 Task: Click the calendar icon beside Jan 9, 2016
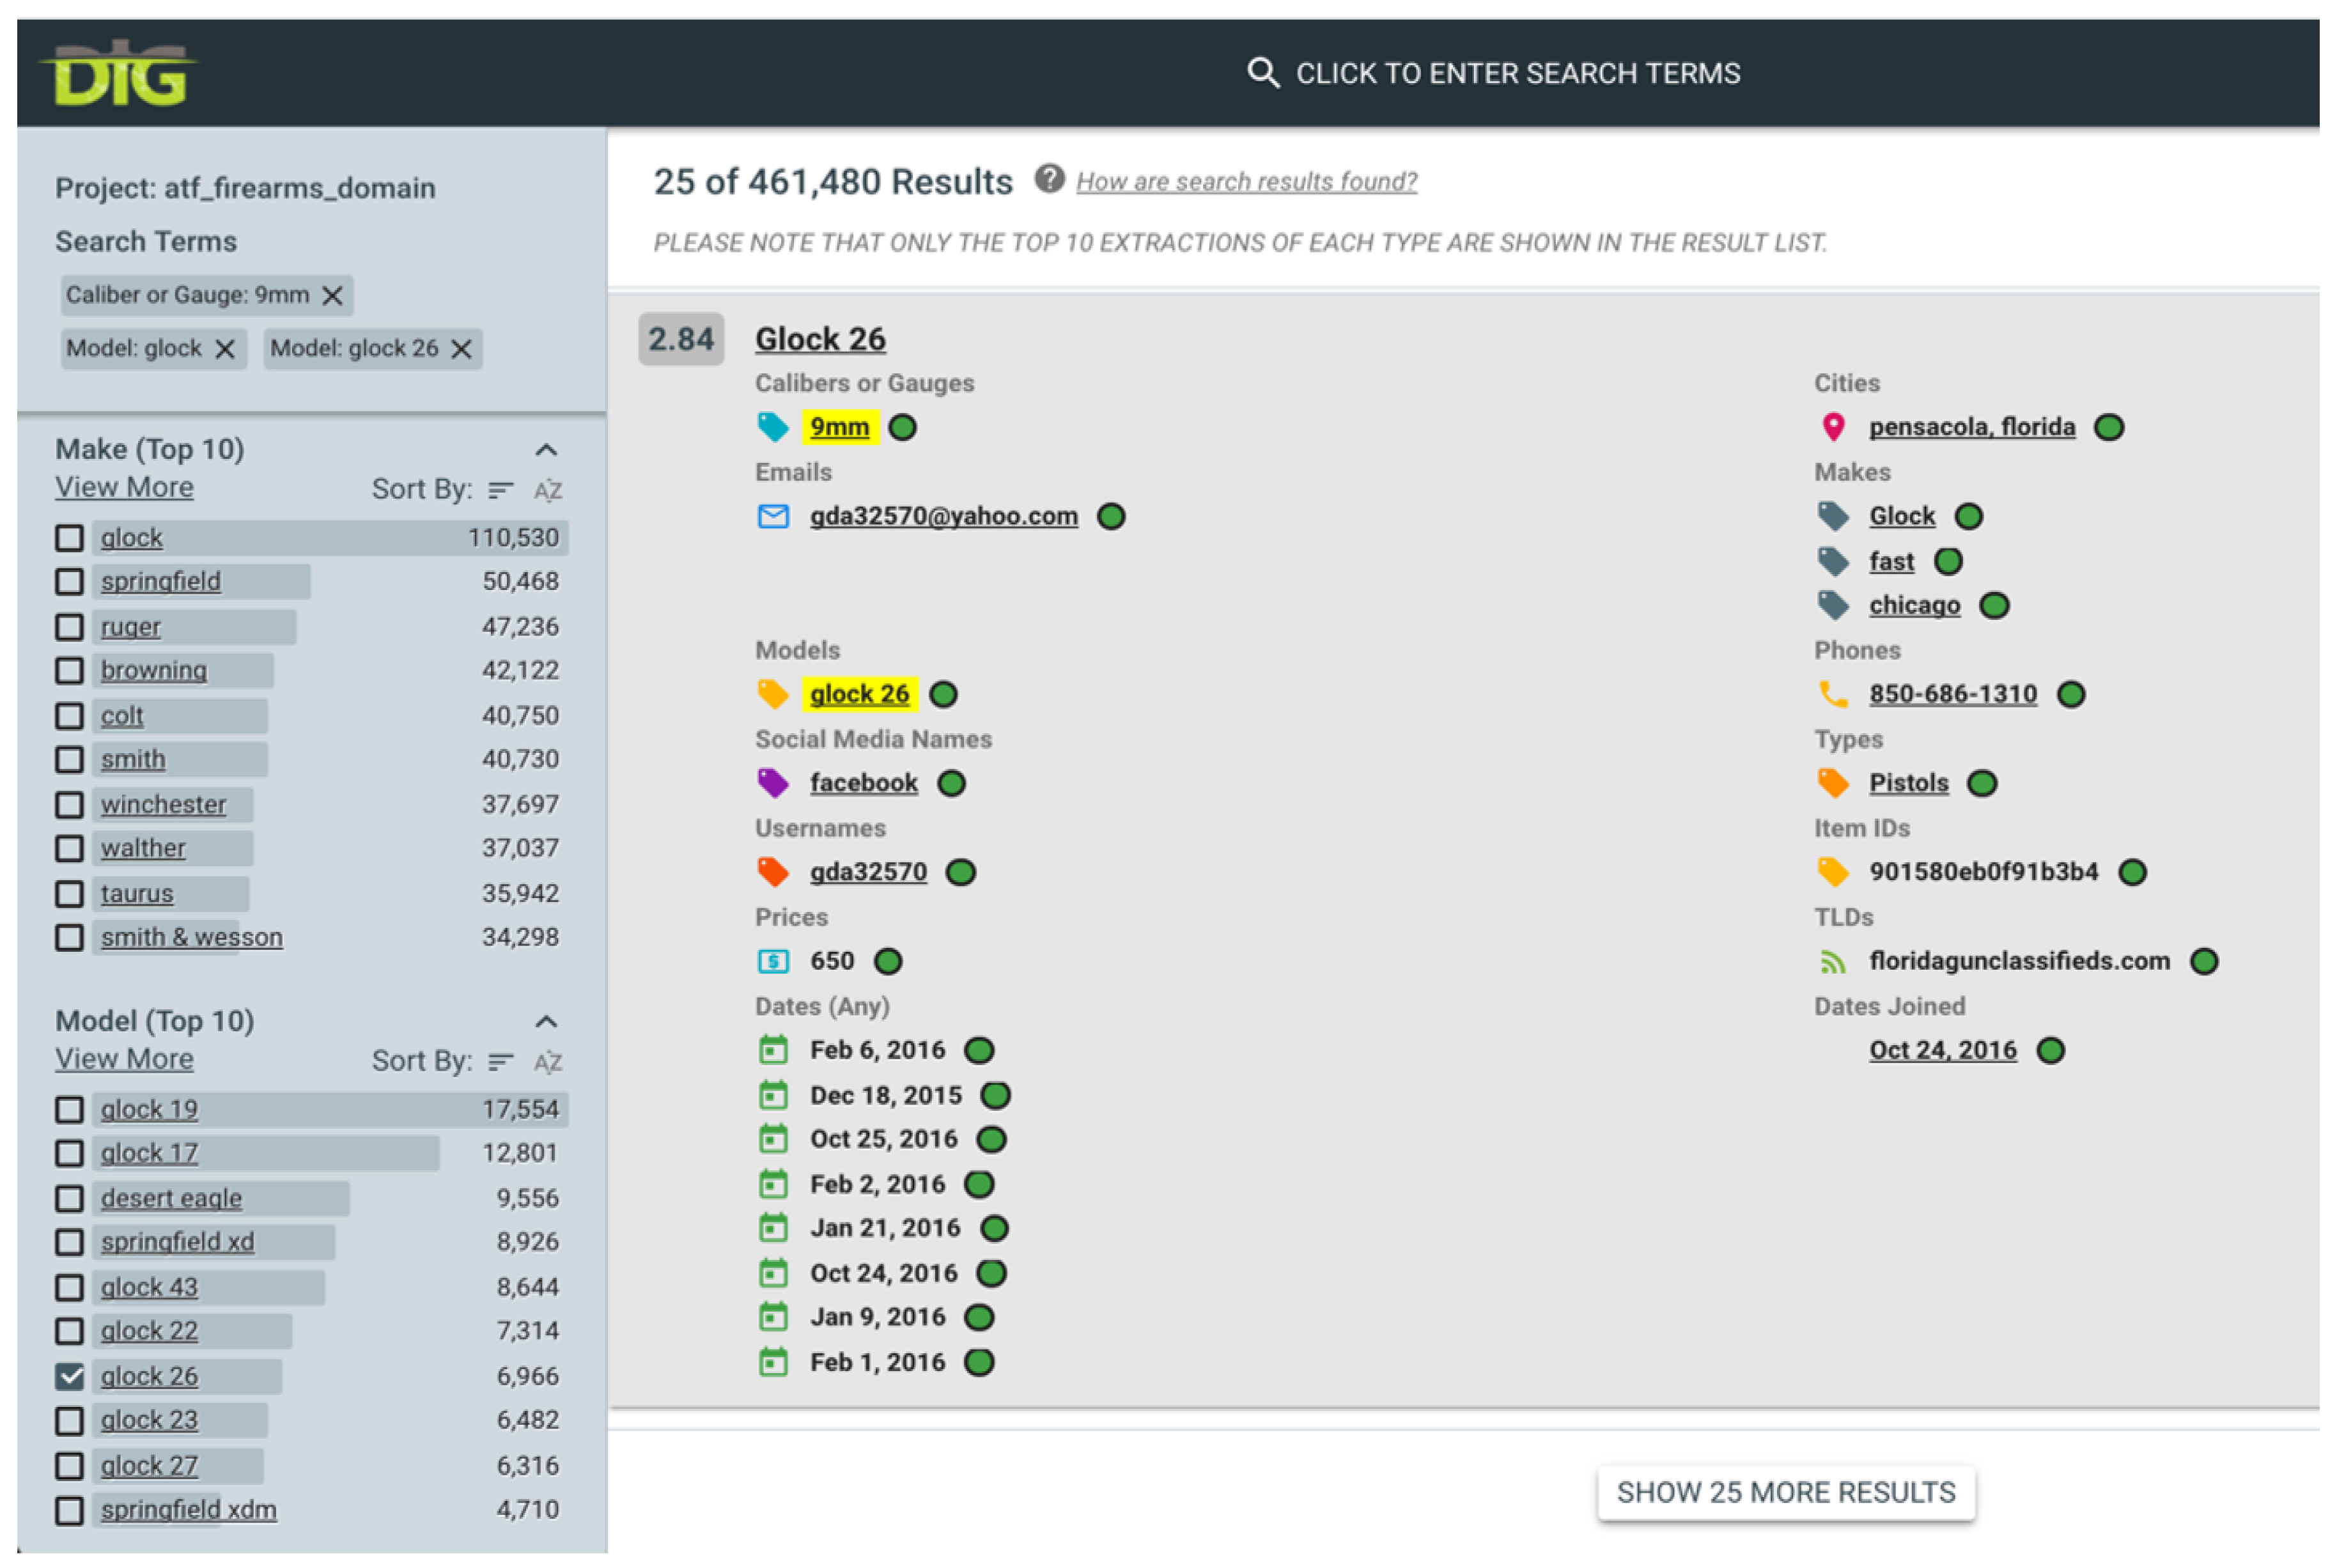pos(772,1318)
